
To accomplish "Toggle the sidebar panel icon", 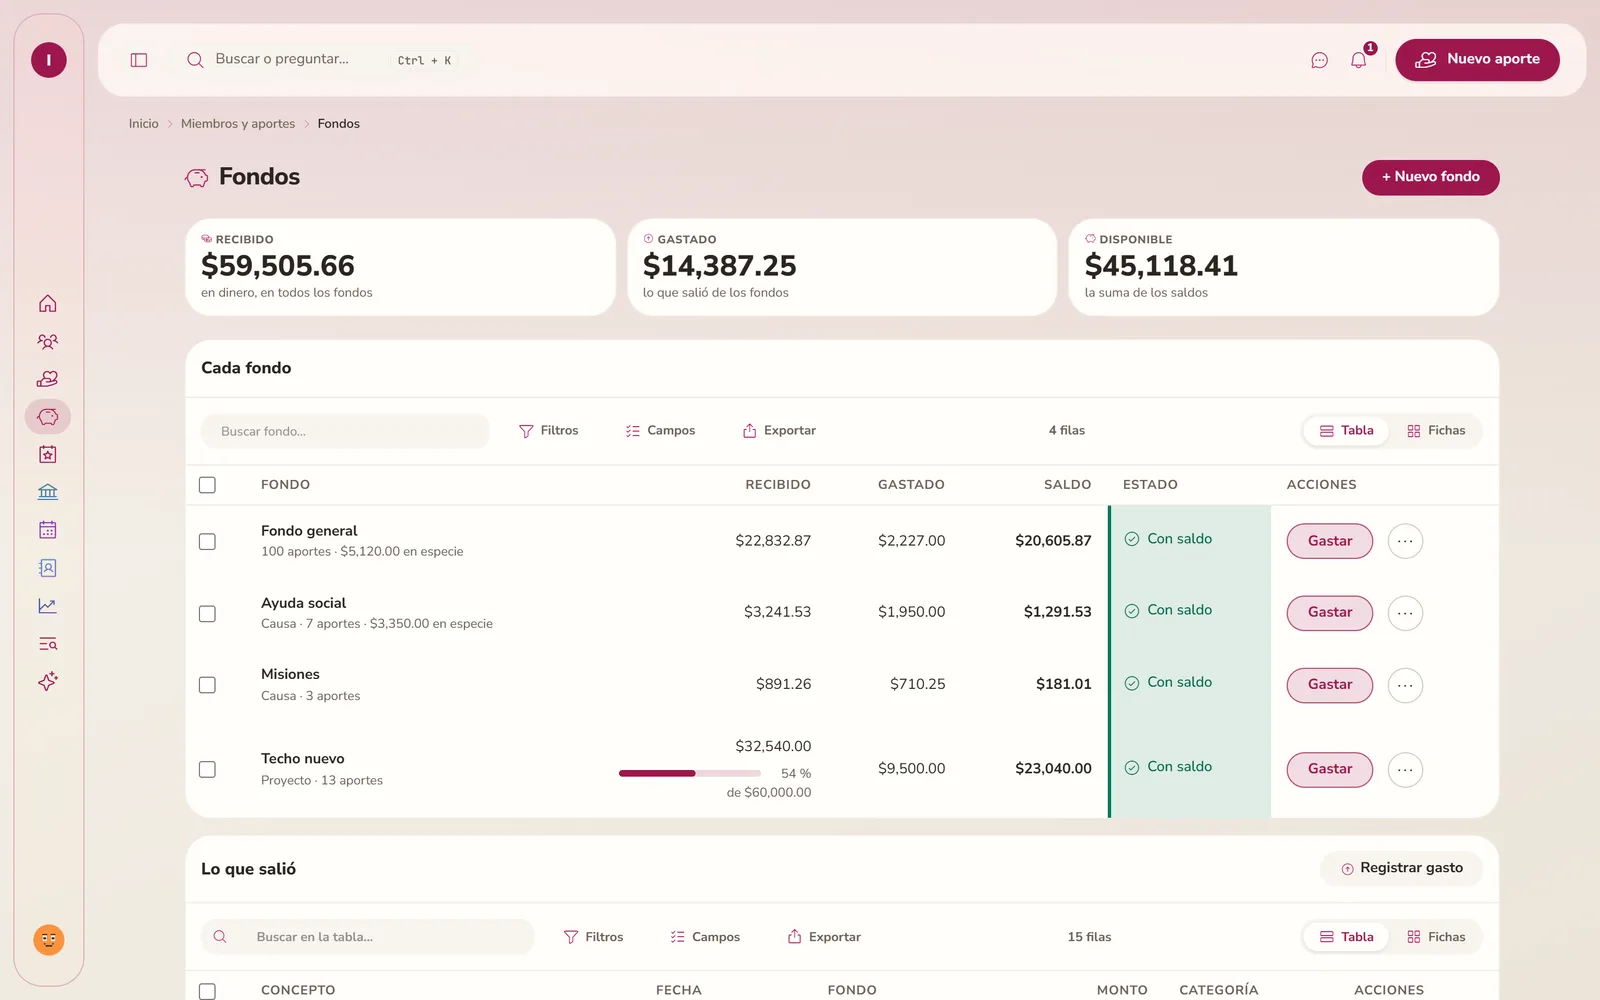I will [x=139, y=60].
